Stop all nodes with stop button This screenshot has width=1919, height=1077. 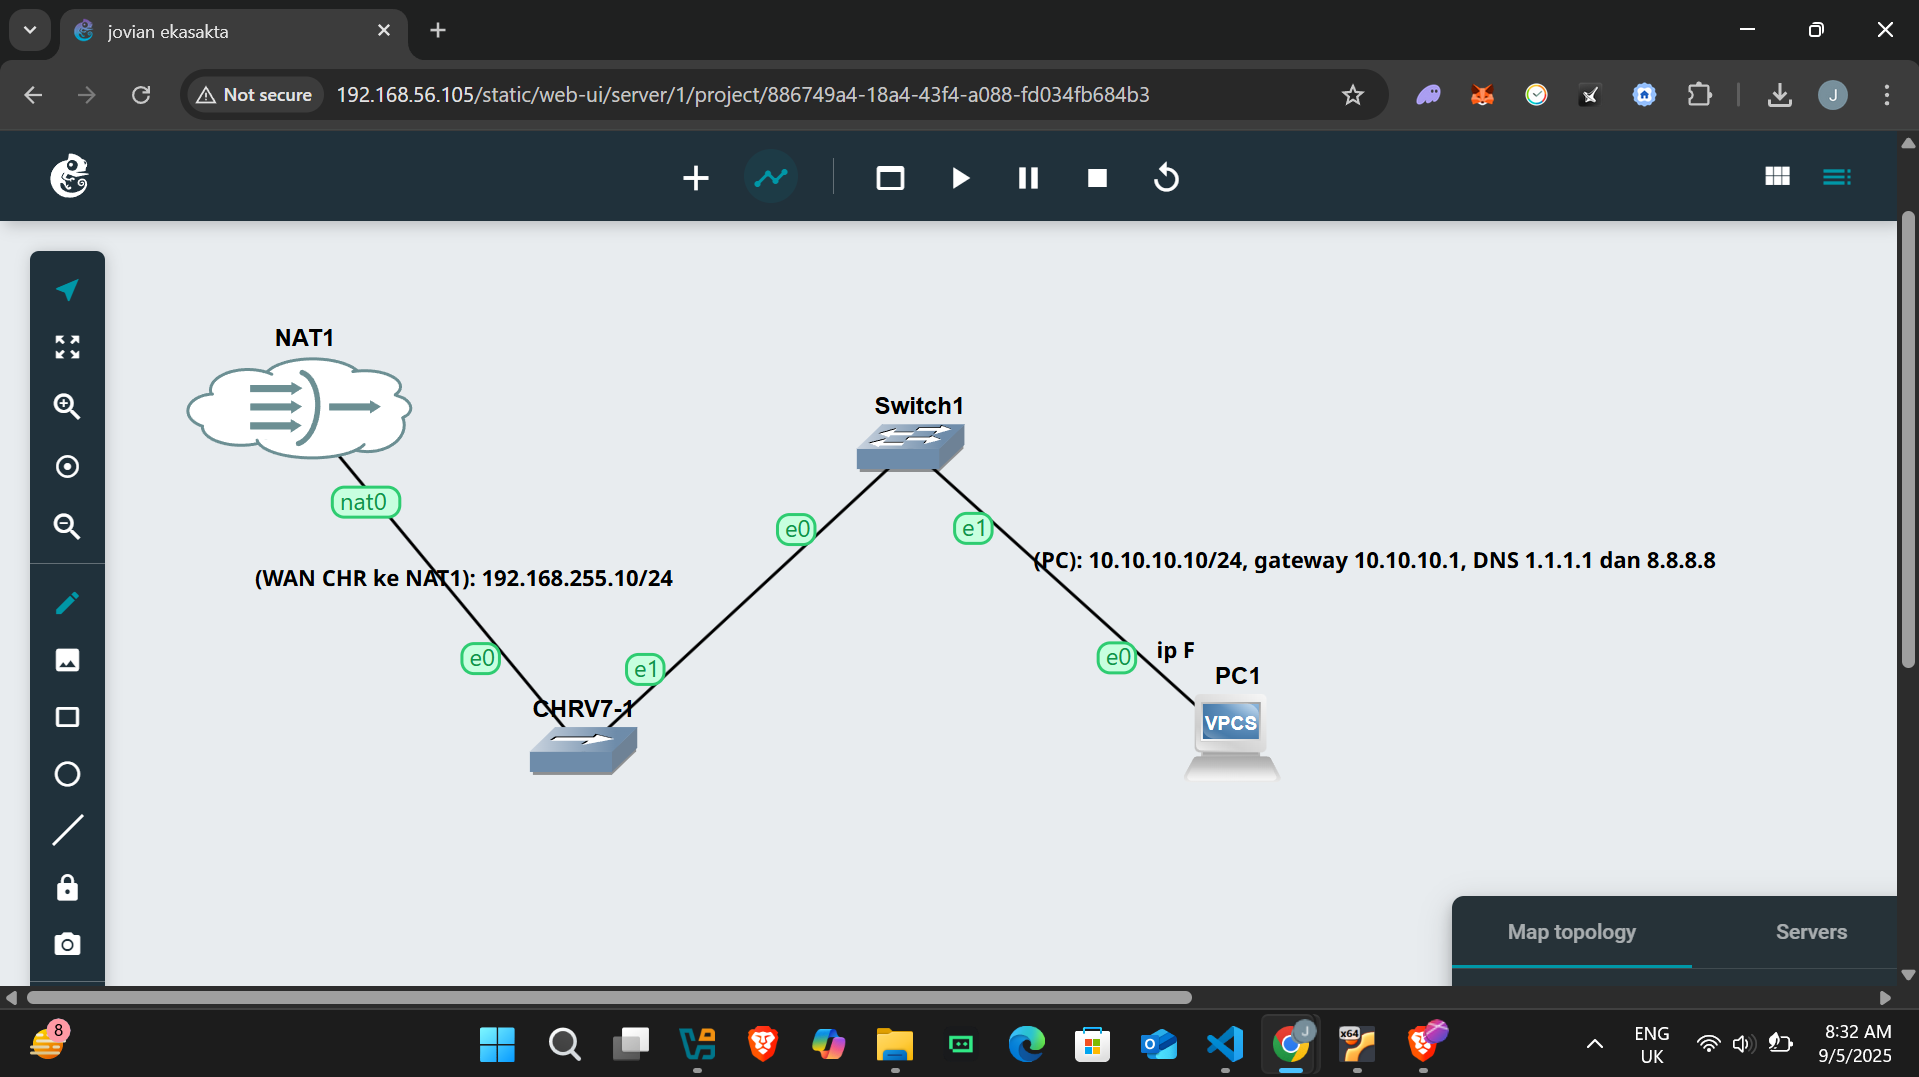pos(1097,178)
